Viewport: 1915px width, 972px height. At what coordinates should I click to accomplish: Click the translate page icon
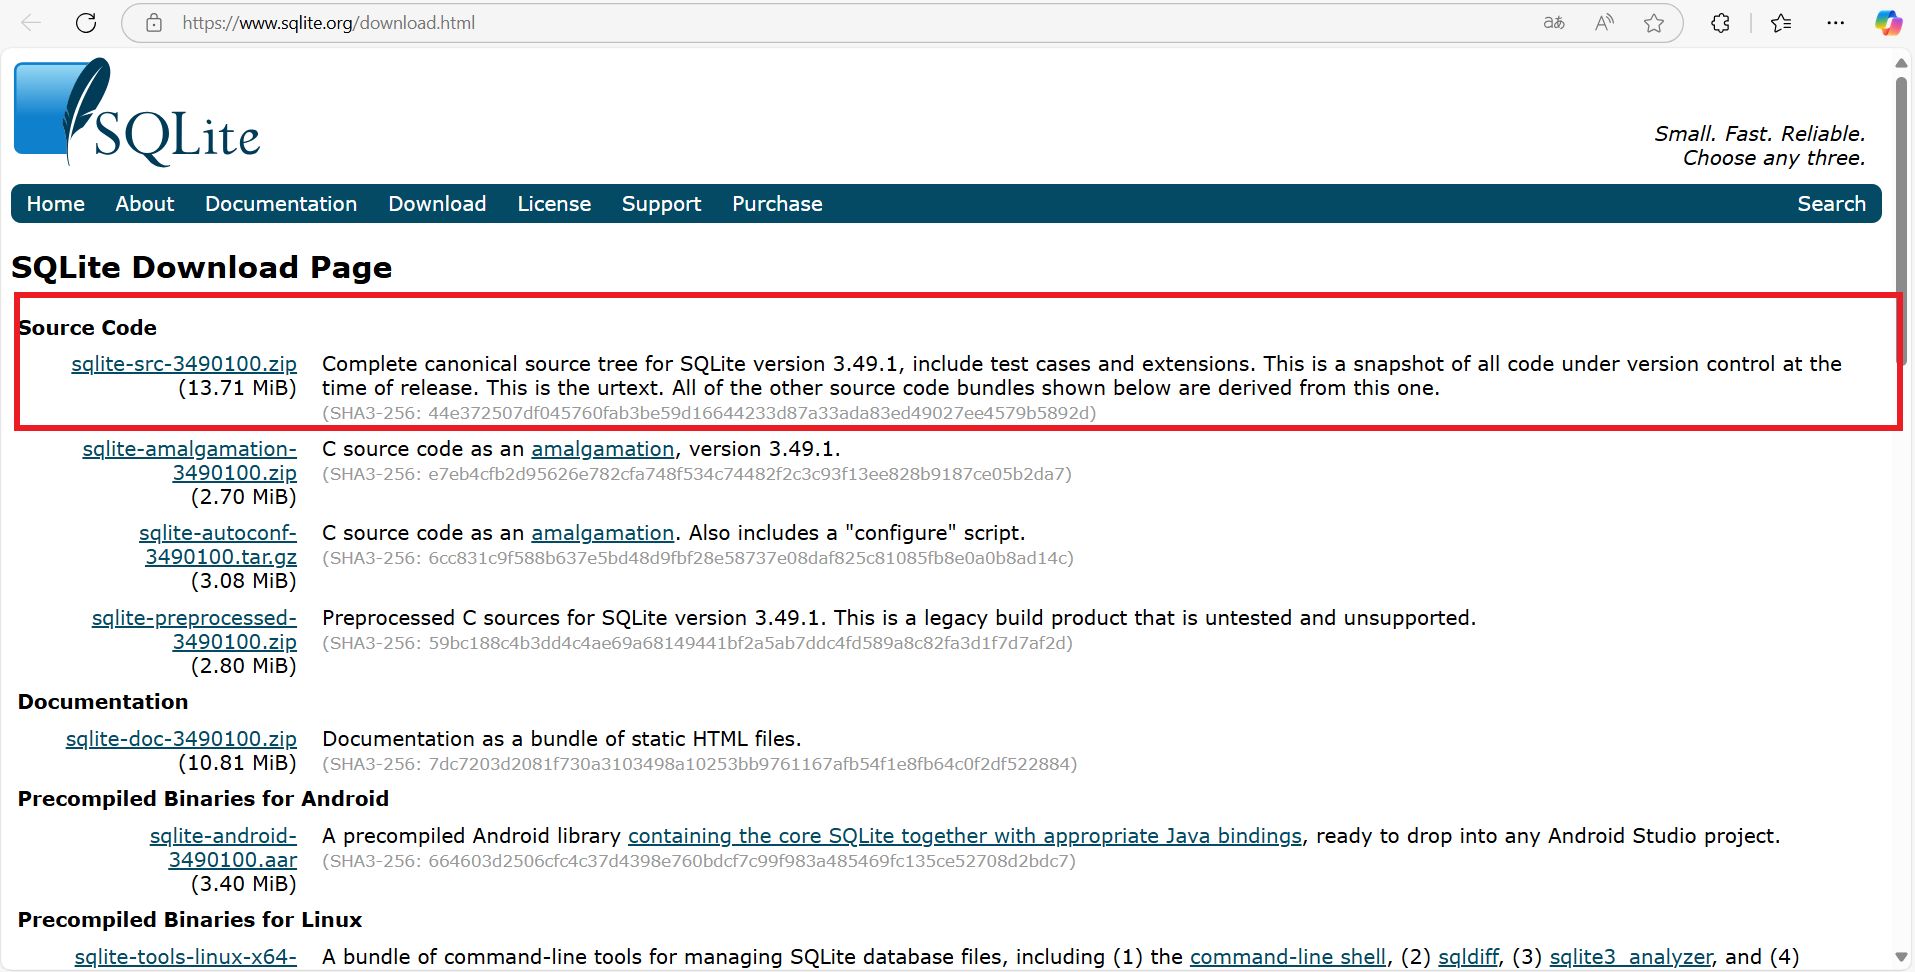pyautogui.click(x=1553, y=23)
